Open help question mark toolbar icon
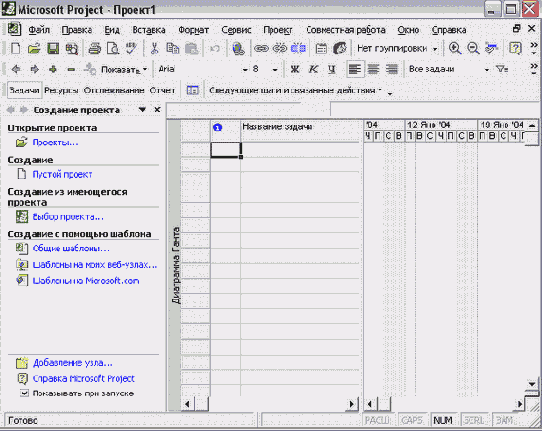The image size is (542, 431). click(515, 48)
